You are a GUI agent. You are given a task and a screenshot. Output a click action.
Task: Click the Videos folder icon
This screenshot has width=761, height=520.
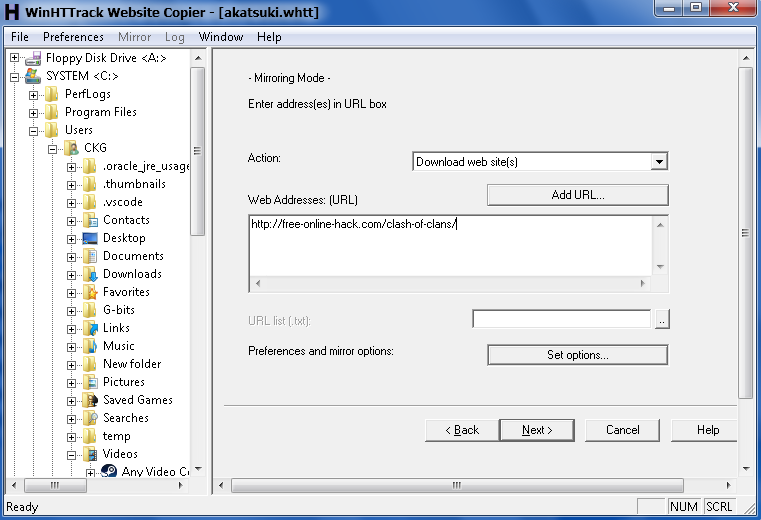90,454
